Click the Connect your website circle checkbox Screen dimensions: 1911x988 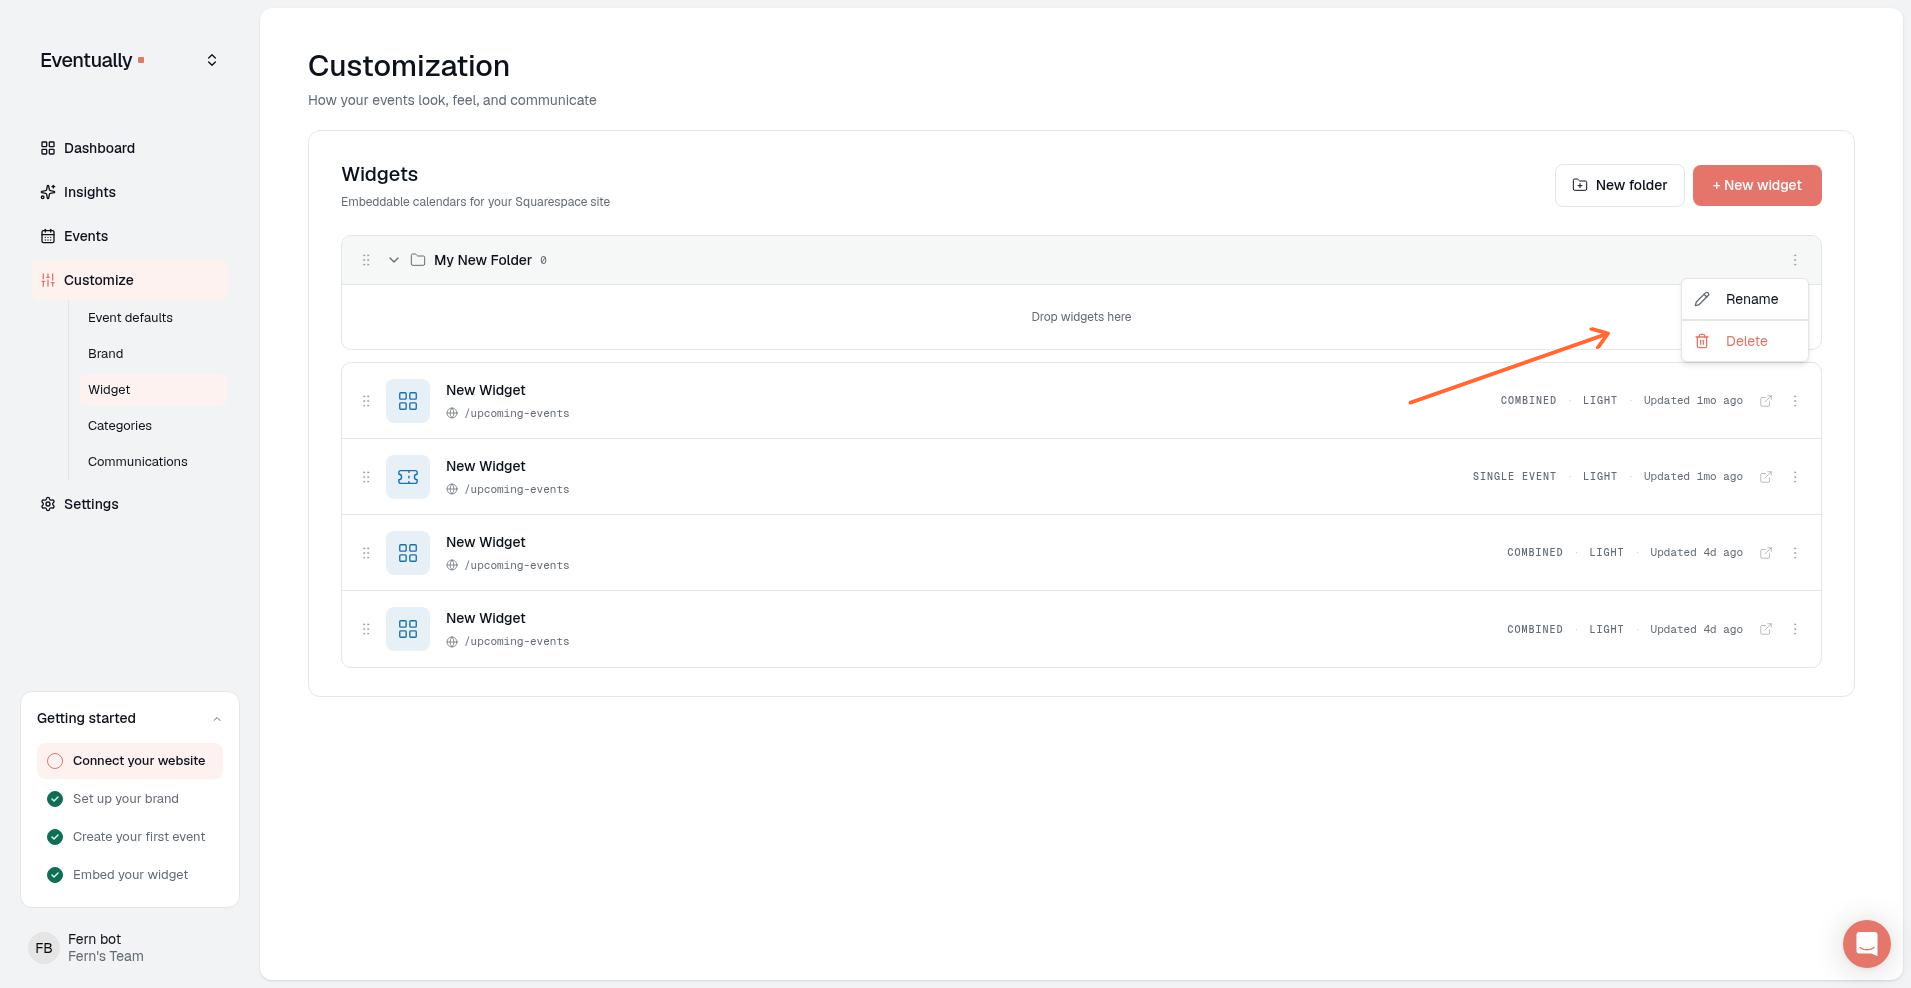pyautogui.click(x=55, y=761)
